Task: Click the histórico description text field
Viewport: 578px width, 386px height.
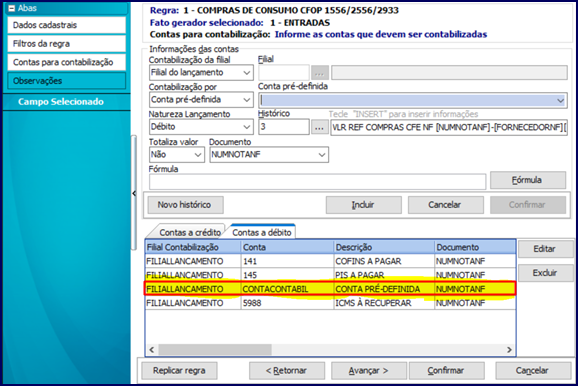Action: click(449, 128)
